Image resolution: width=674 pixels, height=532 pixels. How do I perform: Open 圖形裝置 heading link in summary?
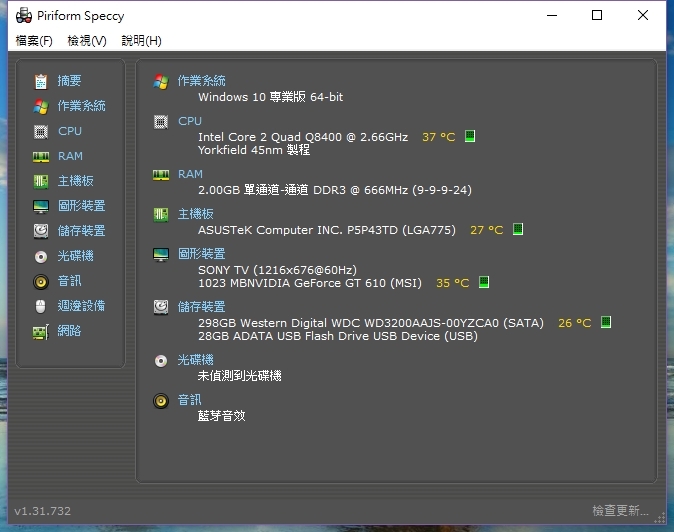[x=202, y=254]
